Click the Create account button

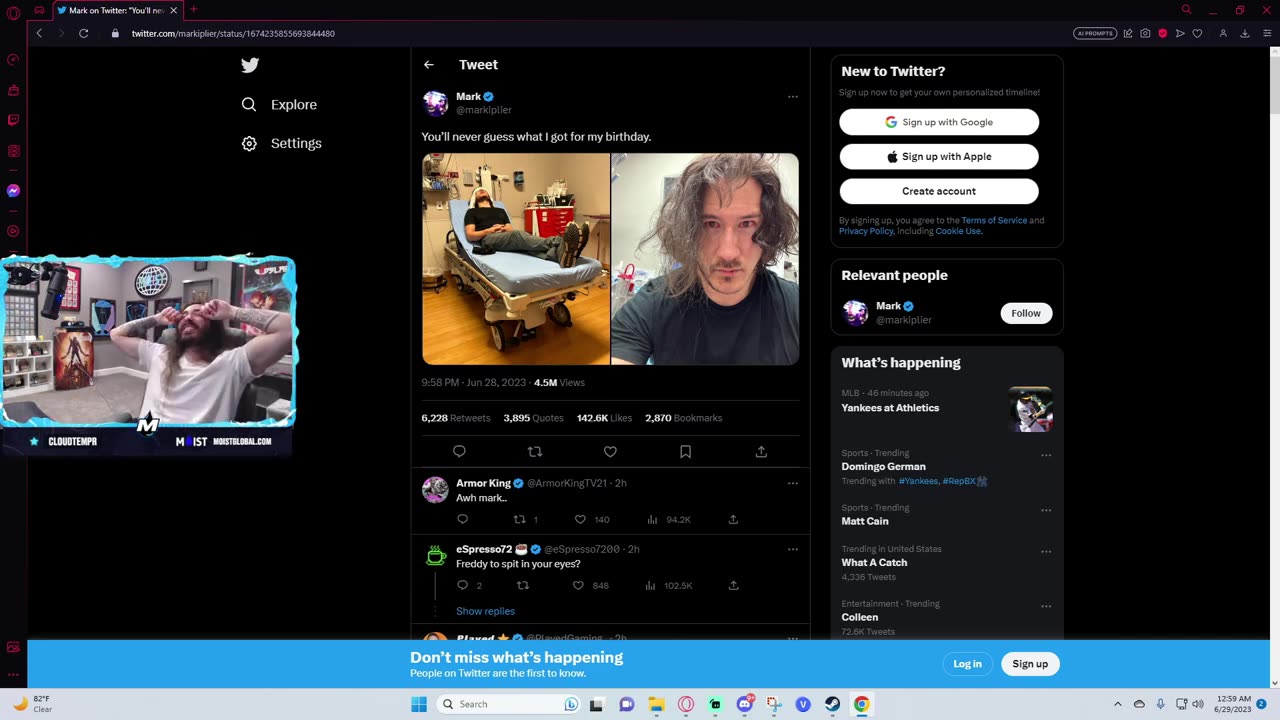[939, 191]
